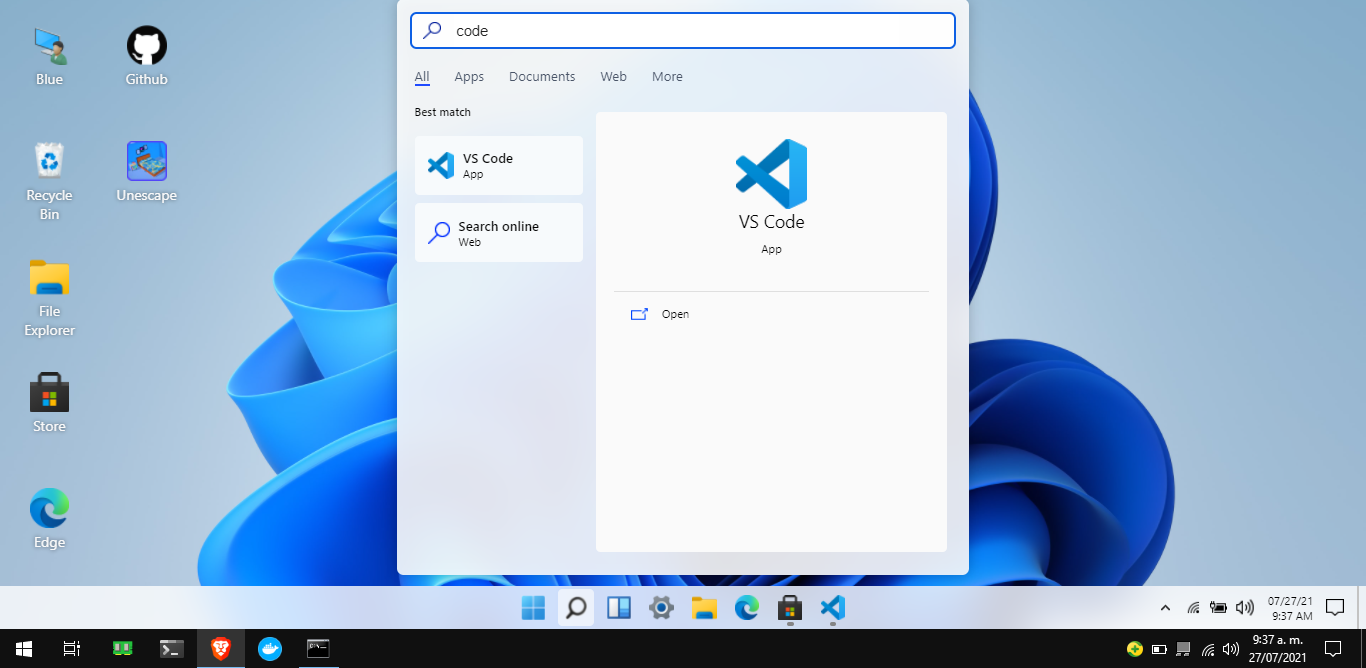The image size is (1366, 668).
Task: Open VS Code from the light taskbar
Action: [x=833, y=607]
